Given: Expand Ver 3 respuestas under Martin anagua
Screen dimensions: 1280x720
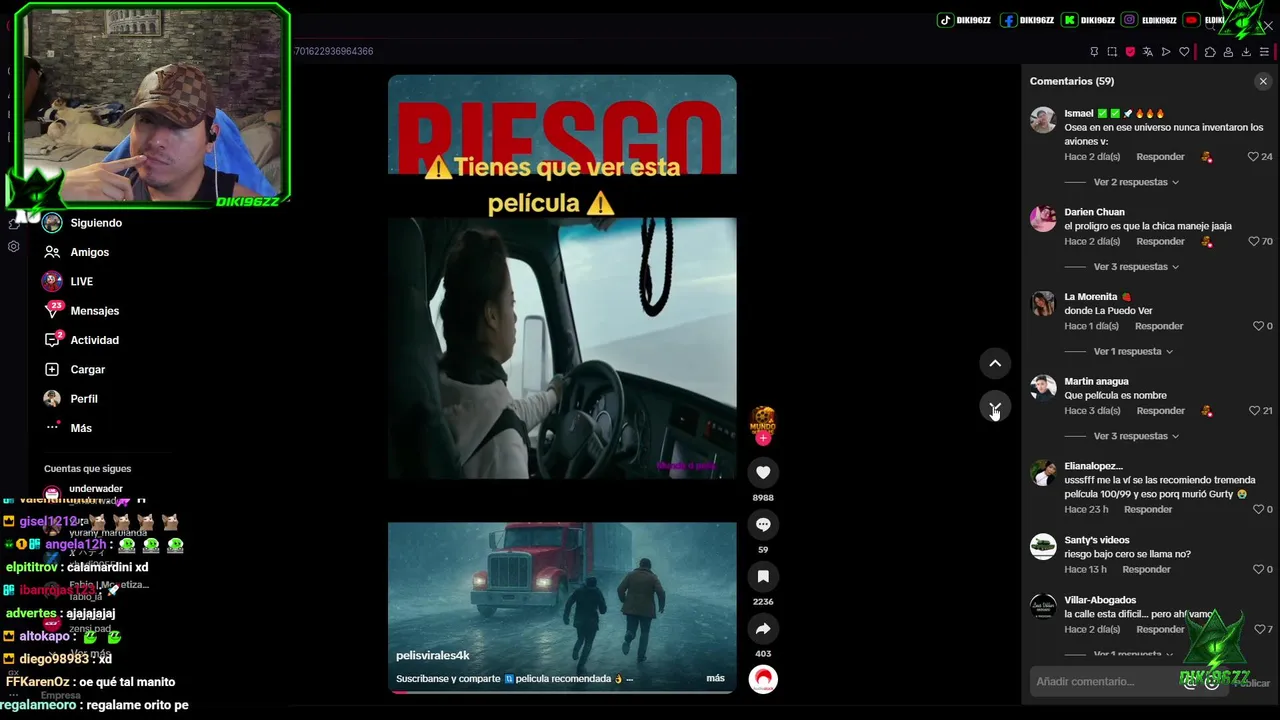Looking at the screenshot, I should 1136,436.
